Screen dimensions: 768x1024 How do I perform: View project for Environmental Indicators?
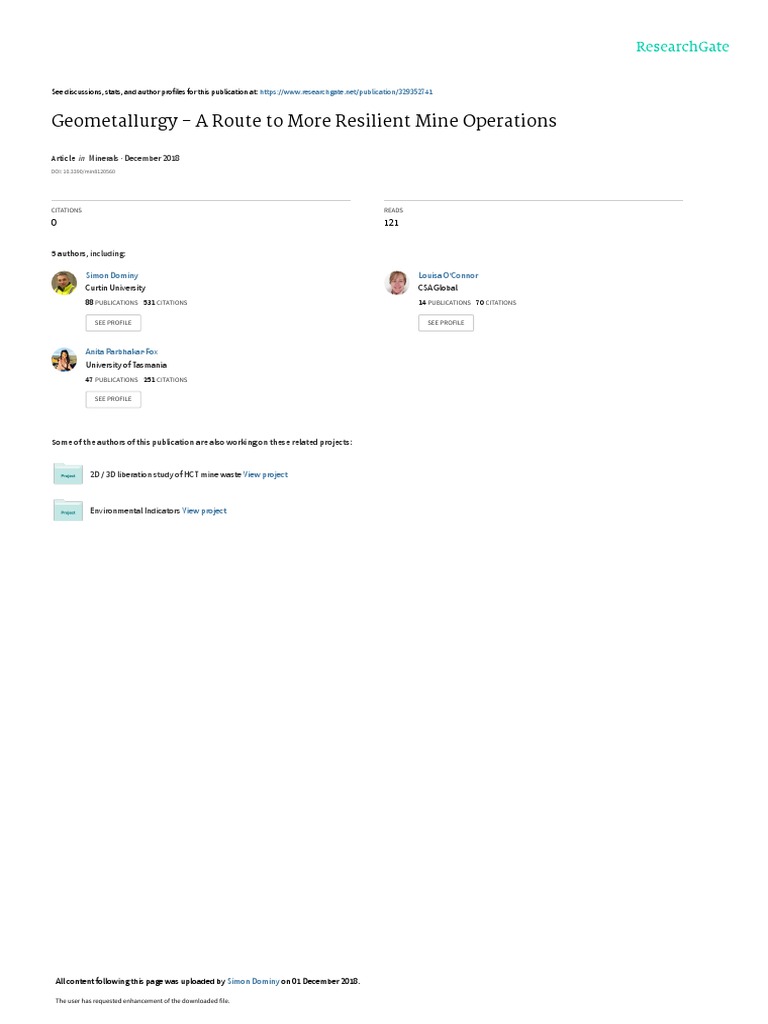pos(204,511)
